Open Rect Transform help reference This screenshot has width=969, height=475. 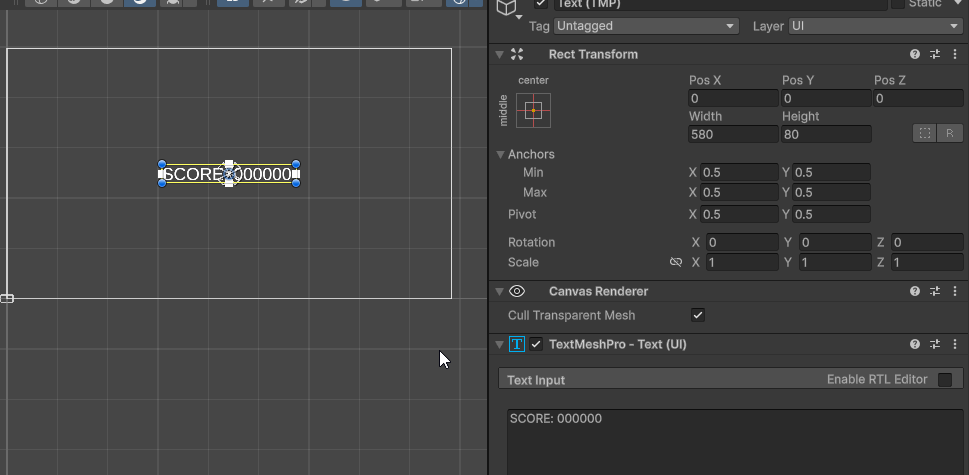(915, 54)
